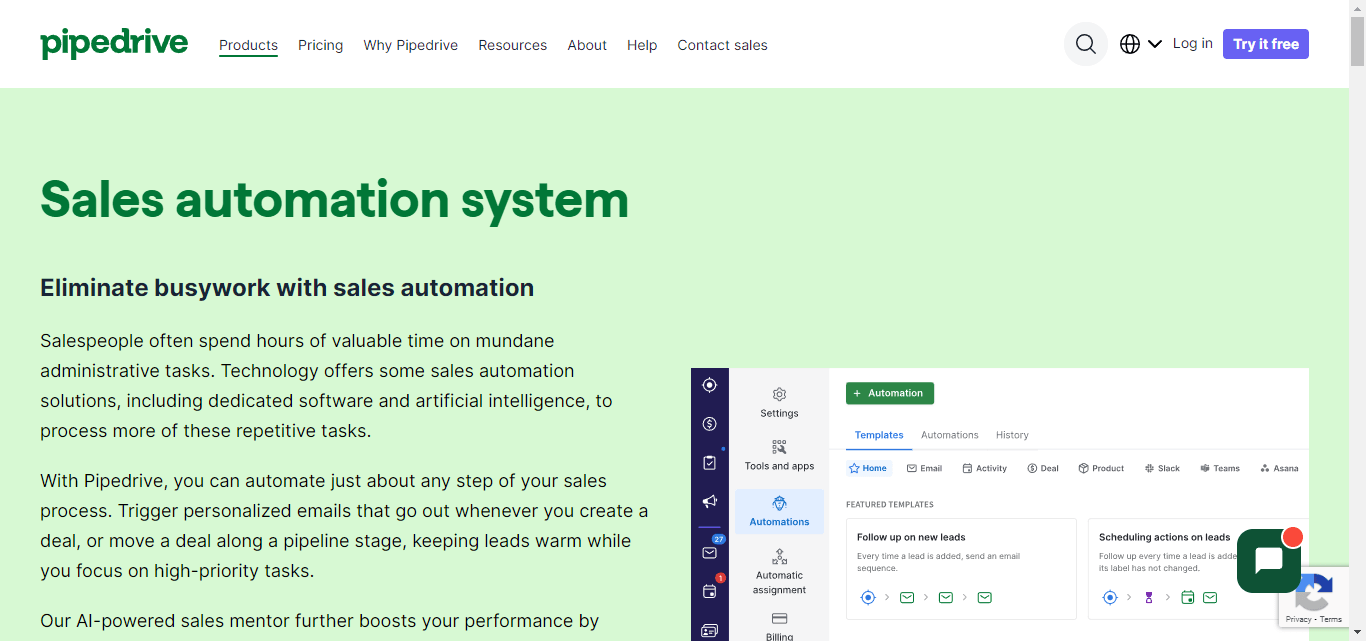The width and height of the screenshot is (1366, 641).
Task: Open the chat support widget
Action: click(1268, 561)
